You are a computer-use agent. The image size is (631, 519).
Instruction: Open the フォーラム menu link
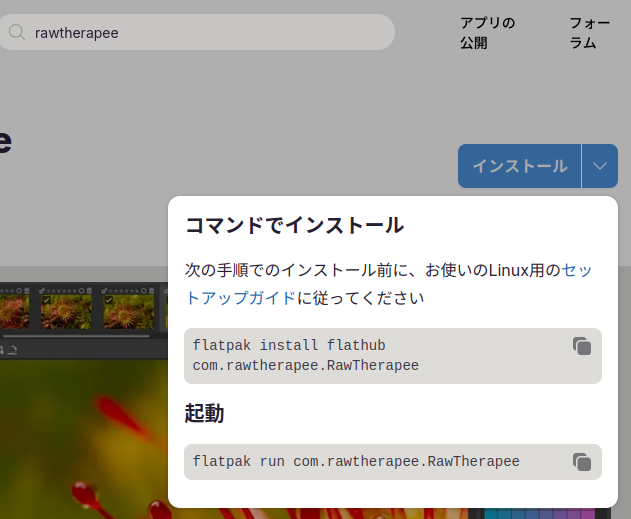(x=589, y=33)
